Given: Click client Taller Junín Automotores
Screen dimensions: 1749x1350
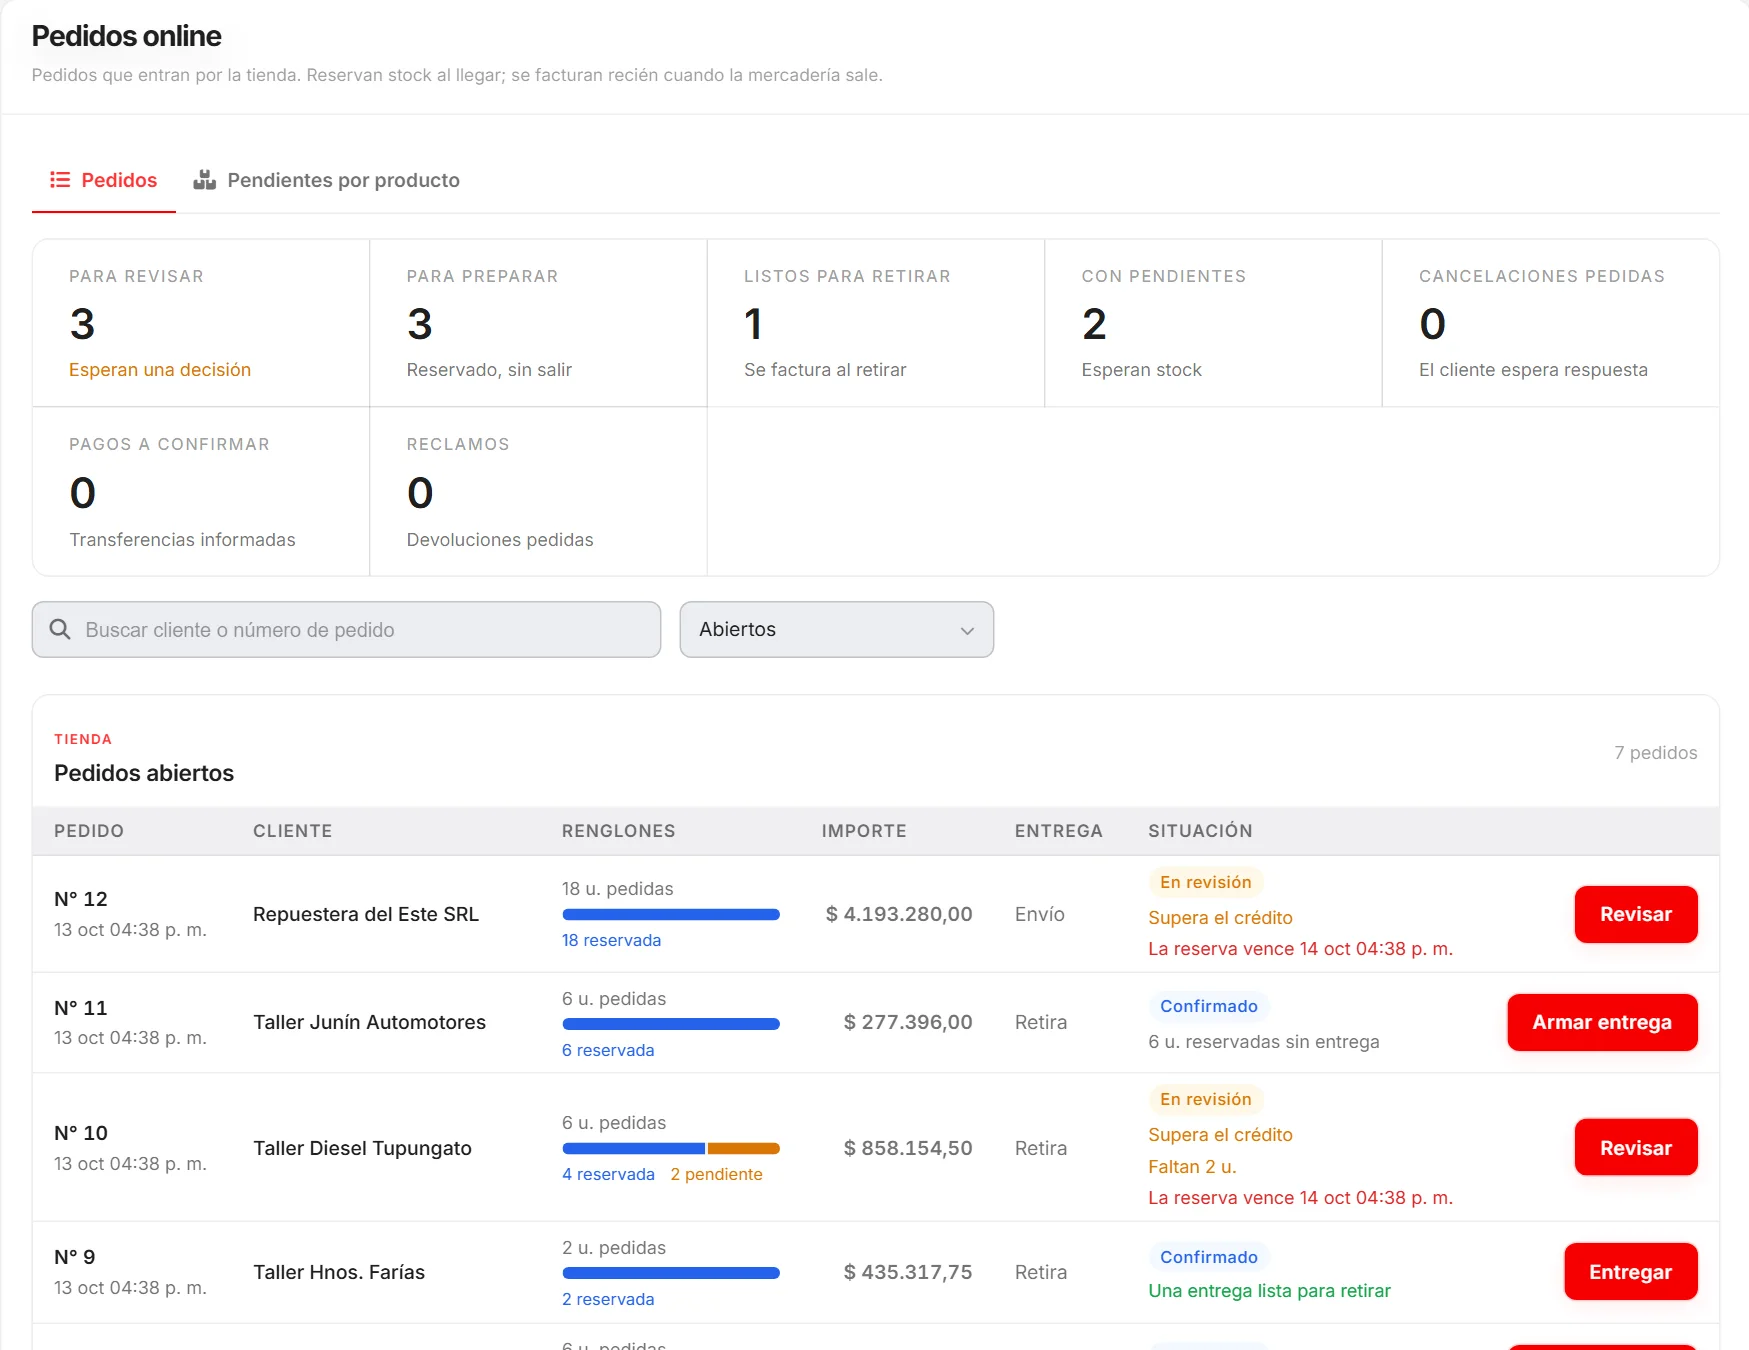Looking at the screenshot, I should pos(369,1022).
